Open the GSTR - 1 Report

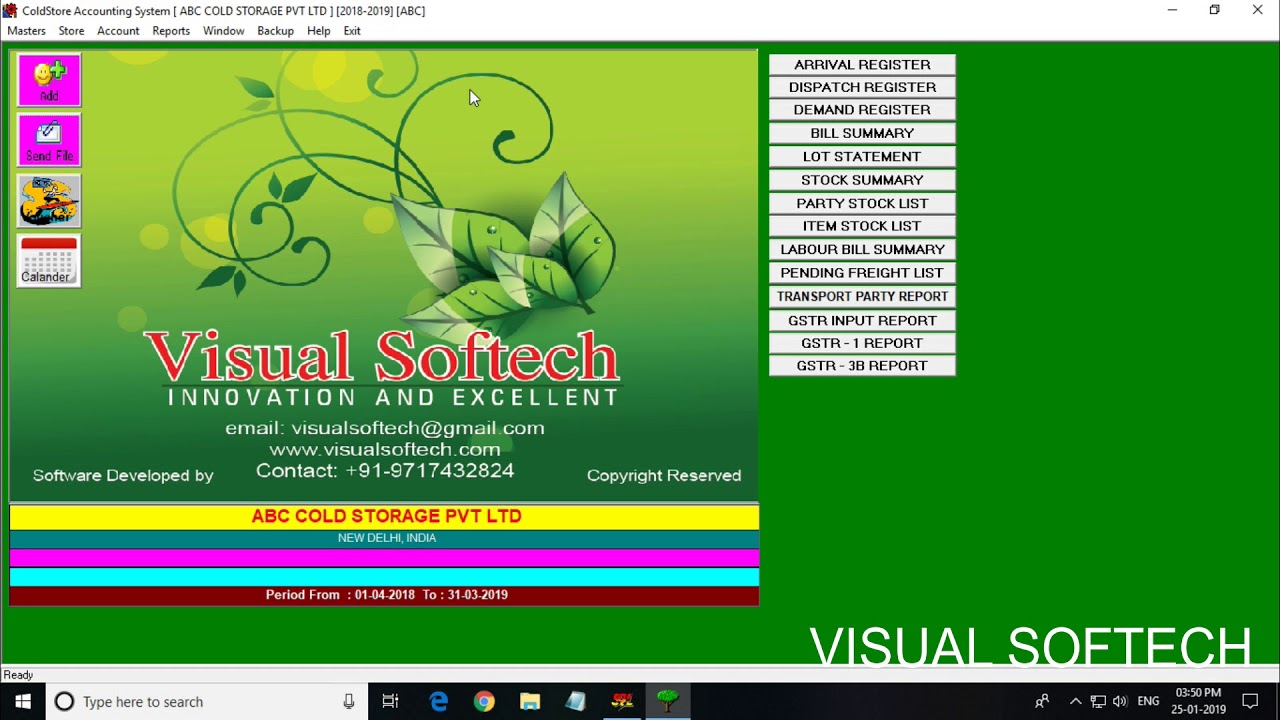[x=862, y=343]
